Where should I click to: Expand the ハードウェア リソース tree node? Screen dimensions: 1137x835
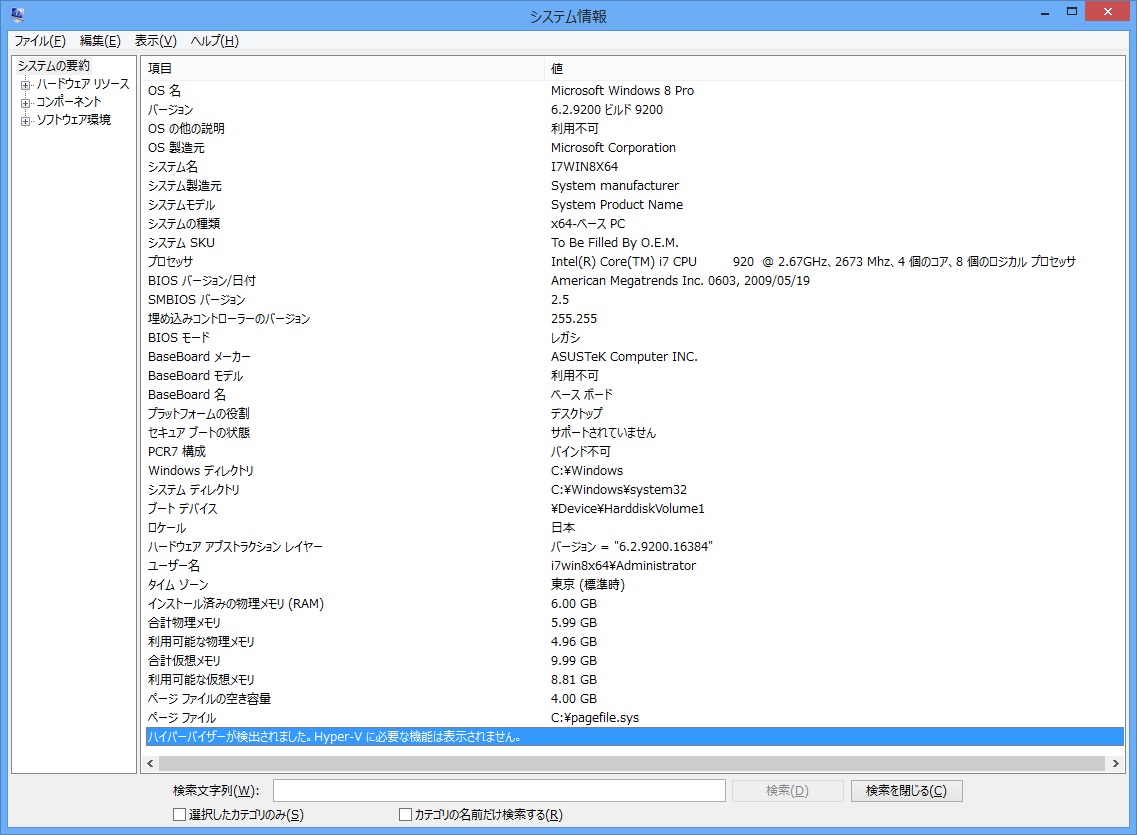(25, 85)
